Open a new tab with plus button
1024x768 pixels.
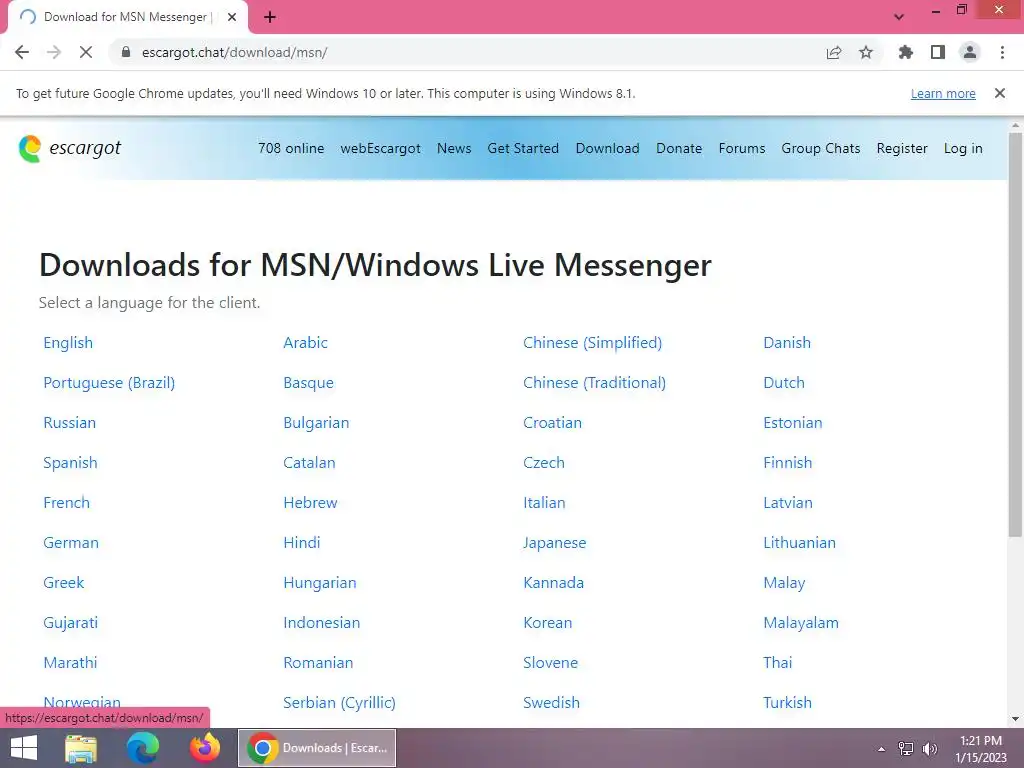(x=270, y=17)
